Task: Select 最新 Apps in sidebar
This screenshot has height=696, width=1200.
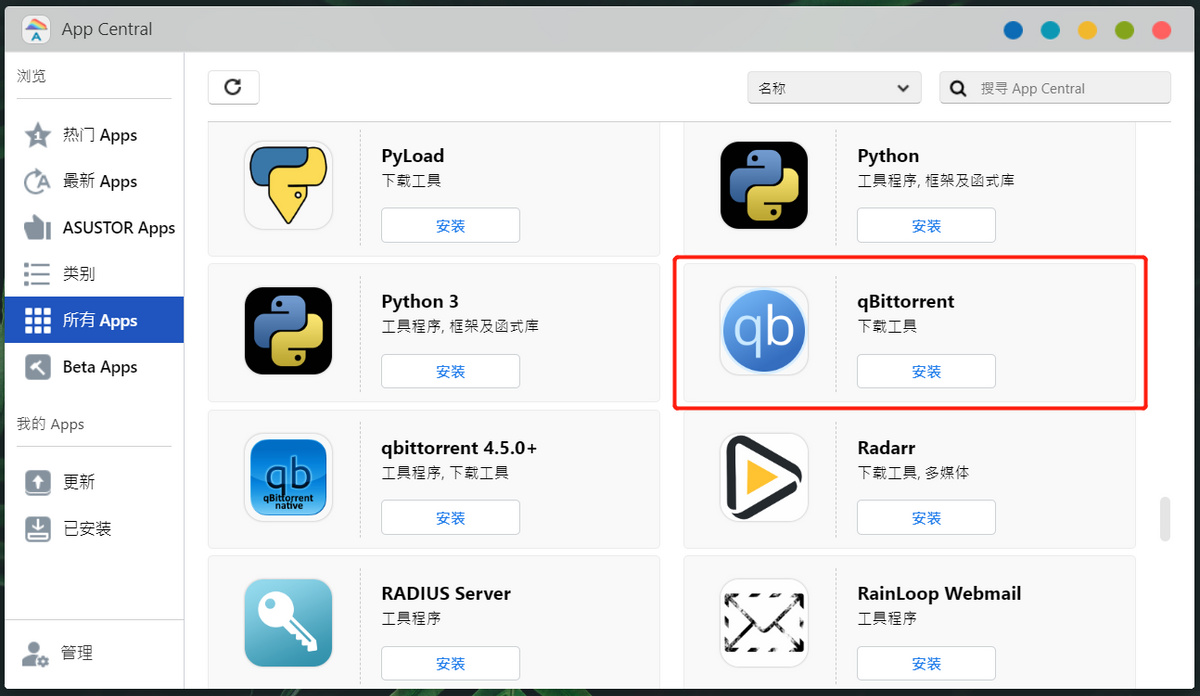Action: (x=92, y=181)
